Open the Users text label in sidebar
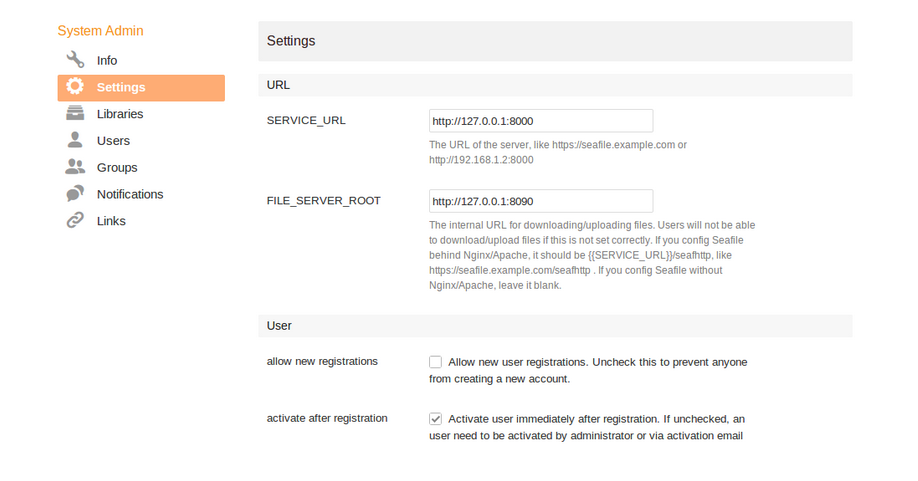 click(x=113, y=141)
